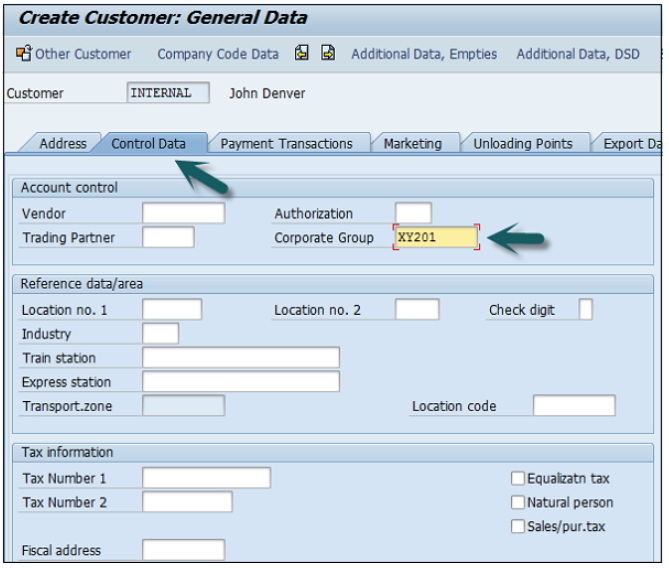This screenshot has width=669, height=568.
Task: Open Additional Data, DSD
Action: [x=579, y=54]
